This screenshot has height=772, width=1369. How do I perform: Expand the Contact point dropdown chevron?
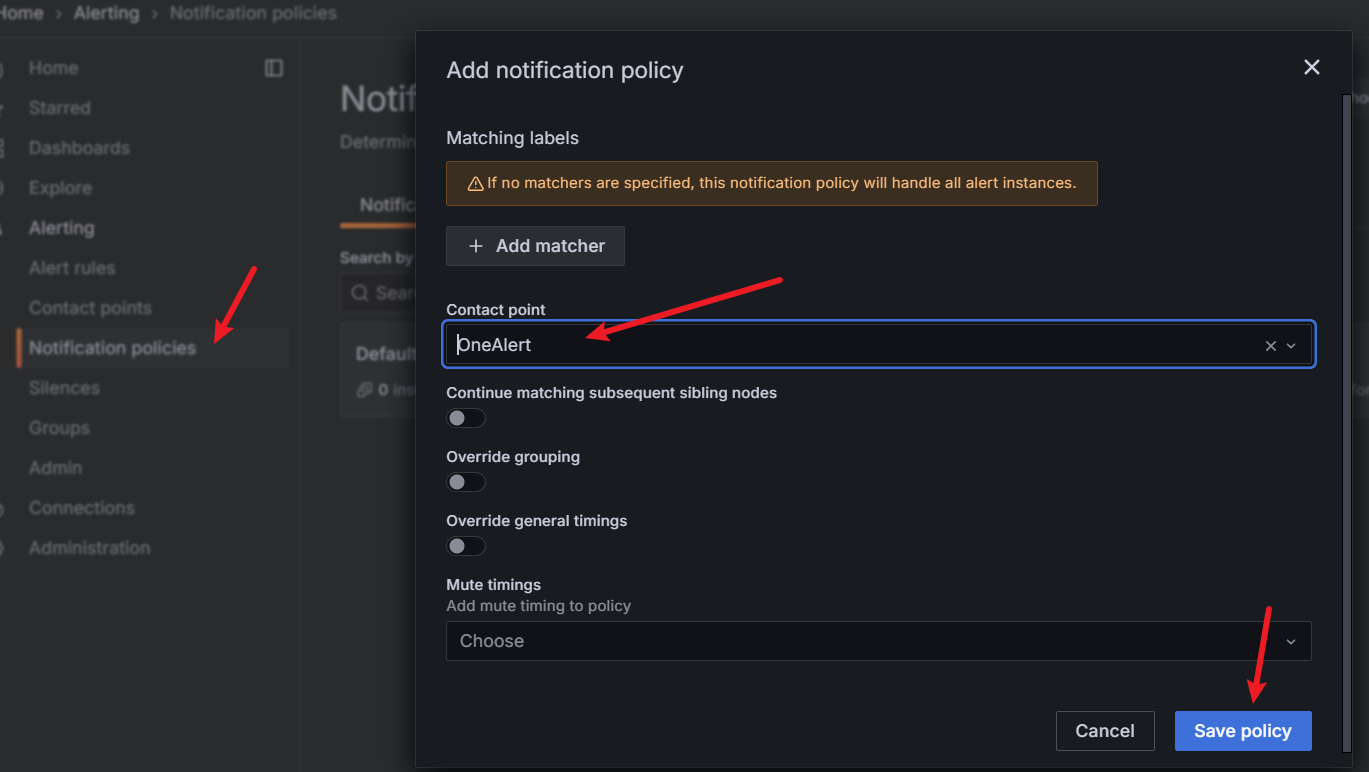pos(1291,346)
